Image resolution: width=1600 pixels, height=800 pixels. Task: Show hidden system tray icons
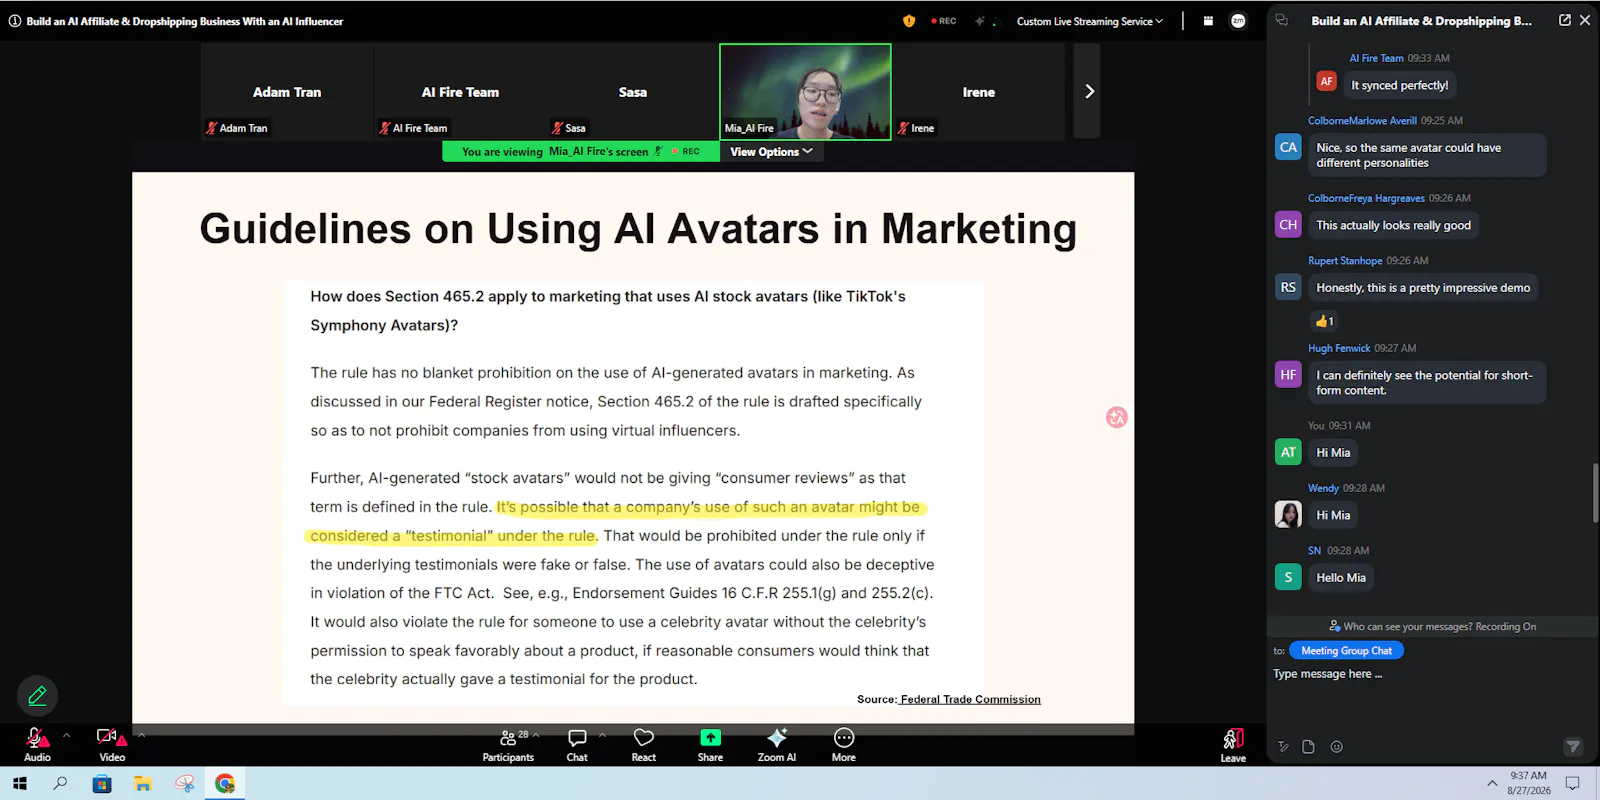1492,784
